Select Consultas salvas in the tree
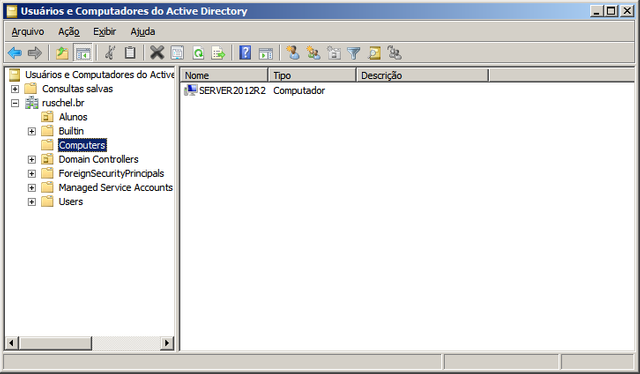 78,89
